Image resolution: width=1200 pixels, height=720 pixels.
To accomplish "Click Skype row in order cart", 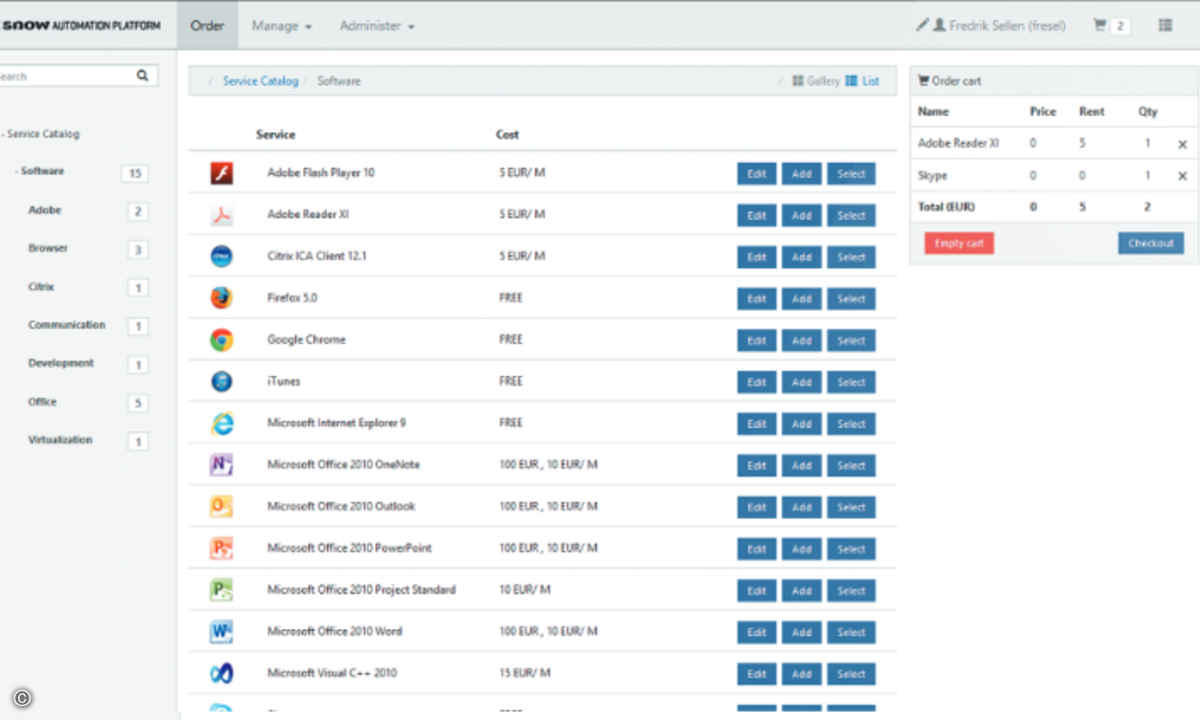I will pos(1054,176).
